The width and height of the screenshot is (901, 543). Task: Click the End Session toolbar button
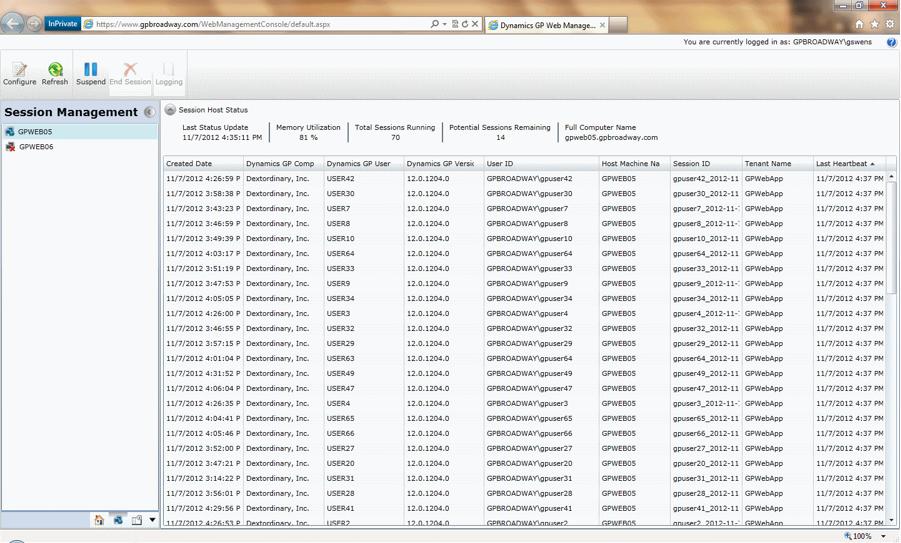[130, 74]
